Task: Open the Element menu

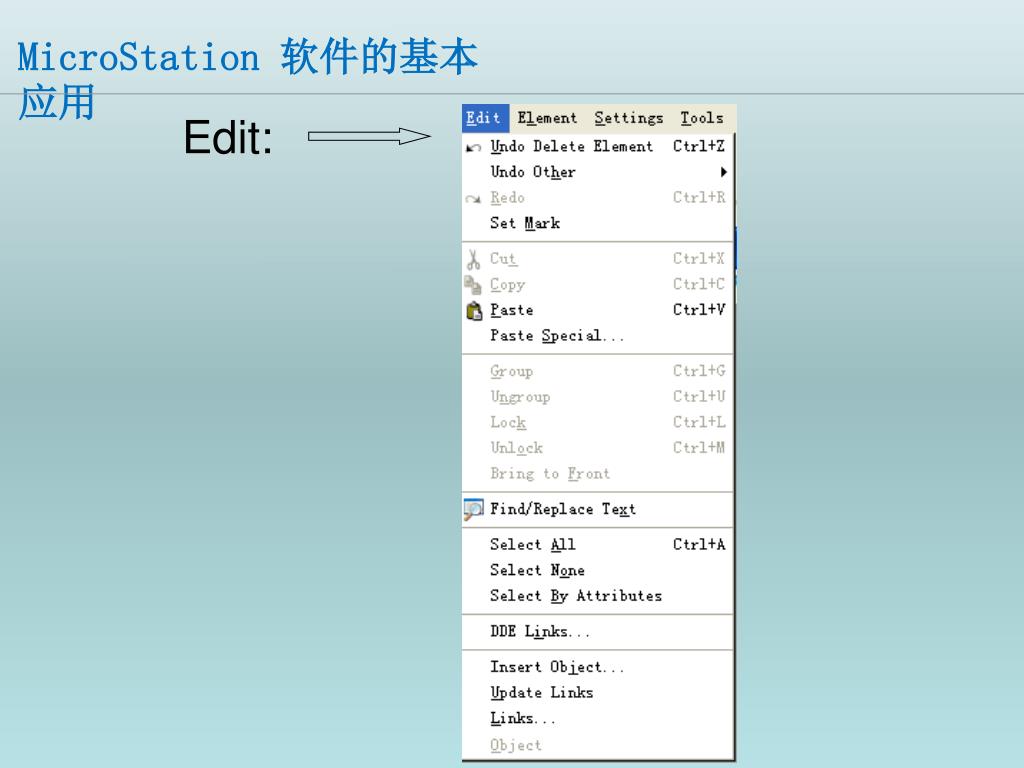Action: point(547,118)
